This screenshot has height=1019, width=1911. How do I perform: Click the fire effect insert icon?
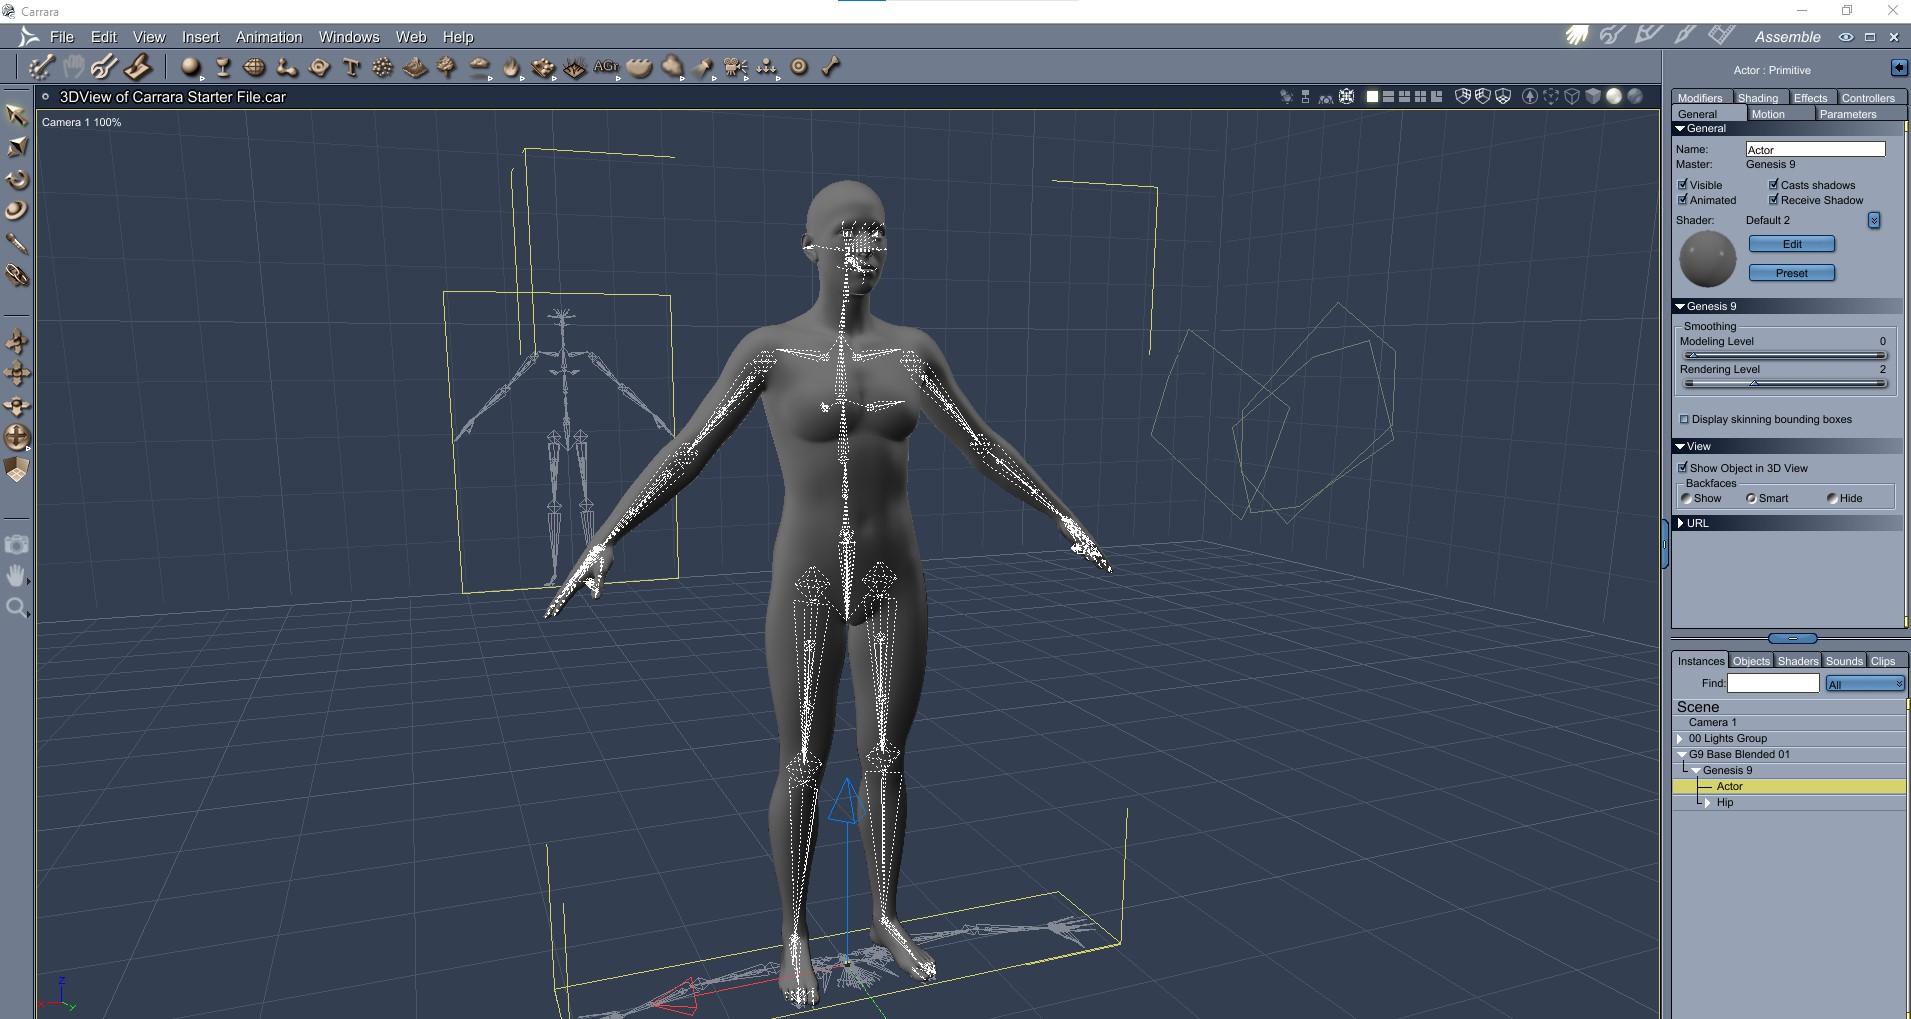point(511,67)
